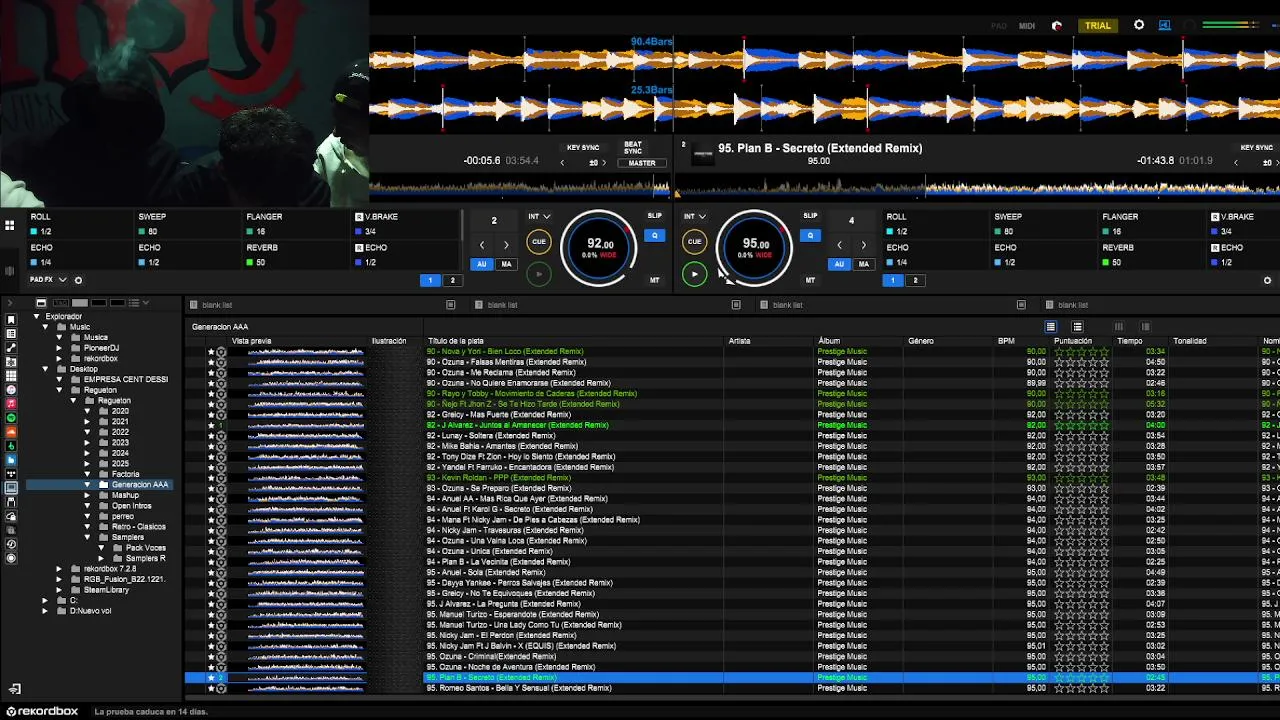This screenshot has height=720, width=1280.
Task: Double the loop size on left deck
Action: click(506, 245)
